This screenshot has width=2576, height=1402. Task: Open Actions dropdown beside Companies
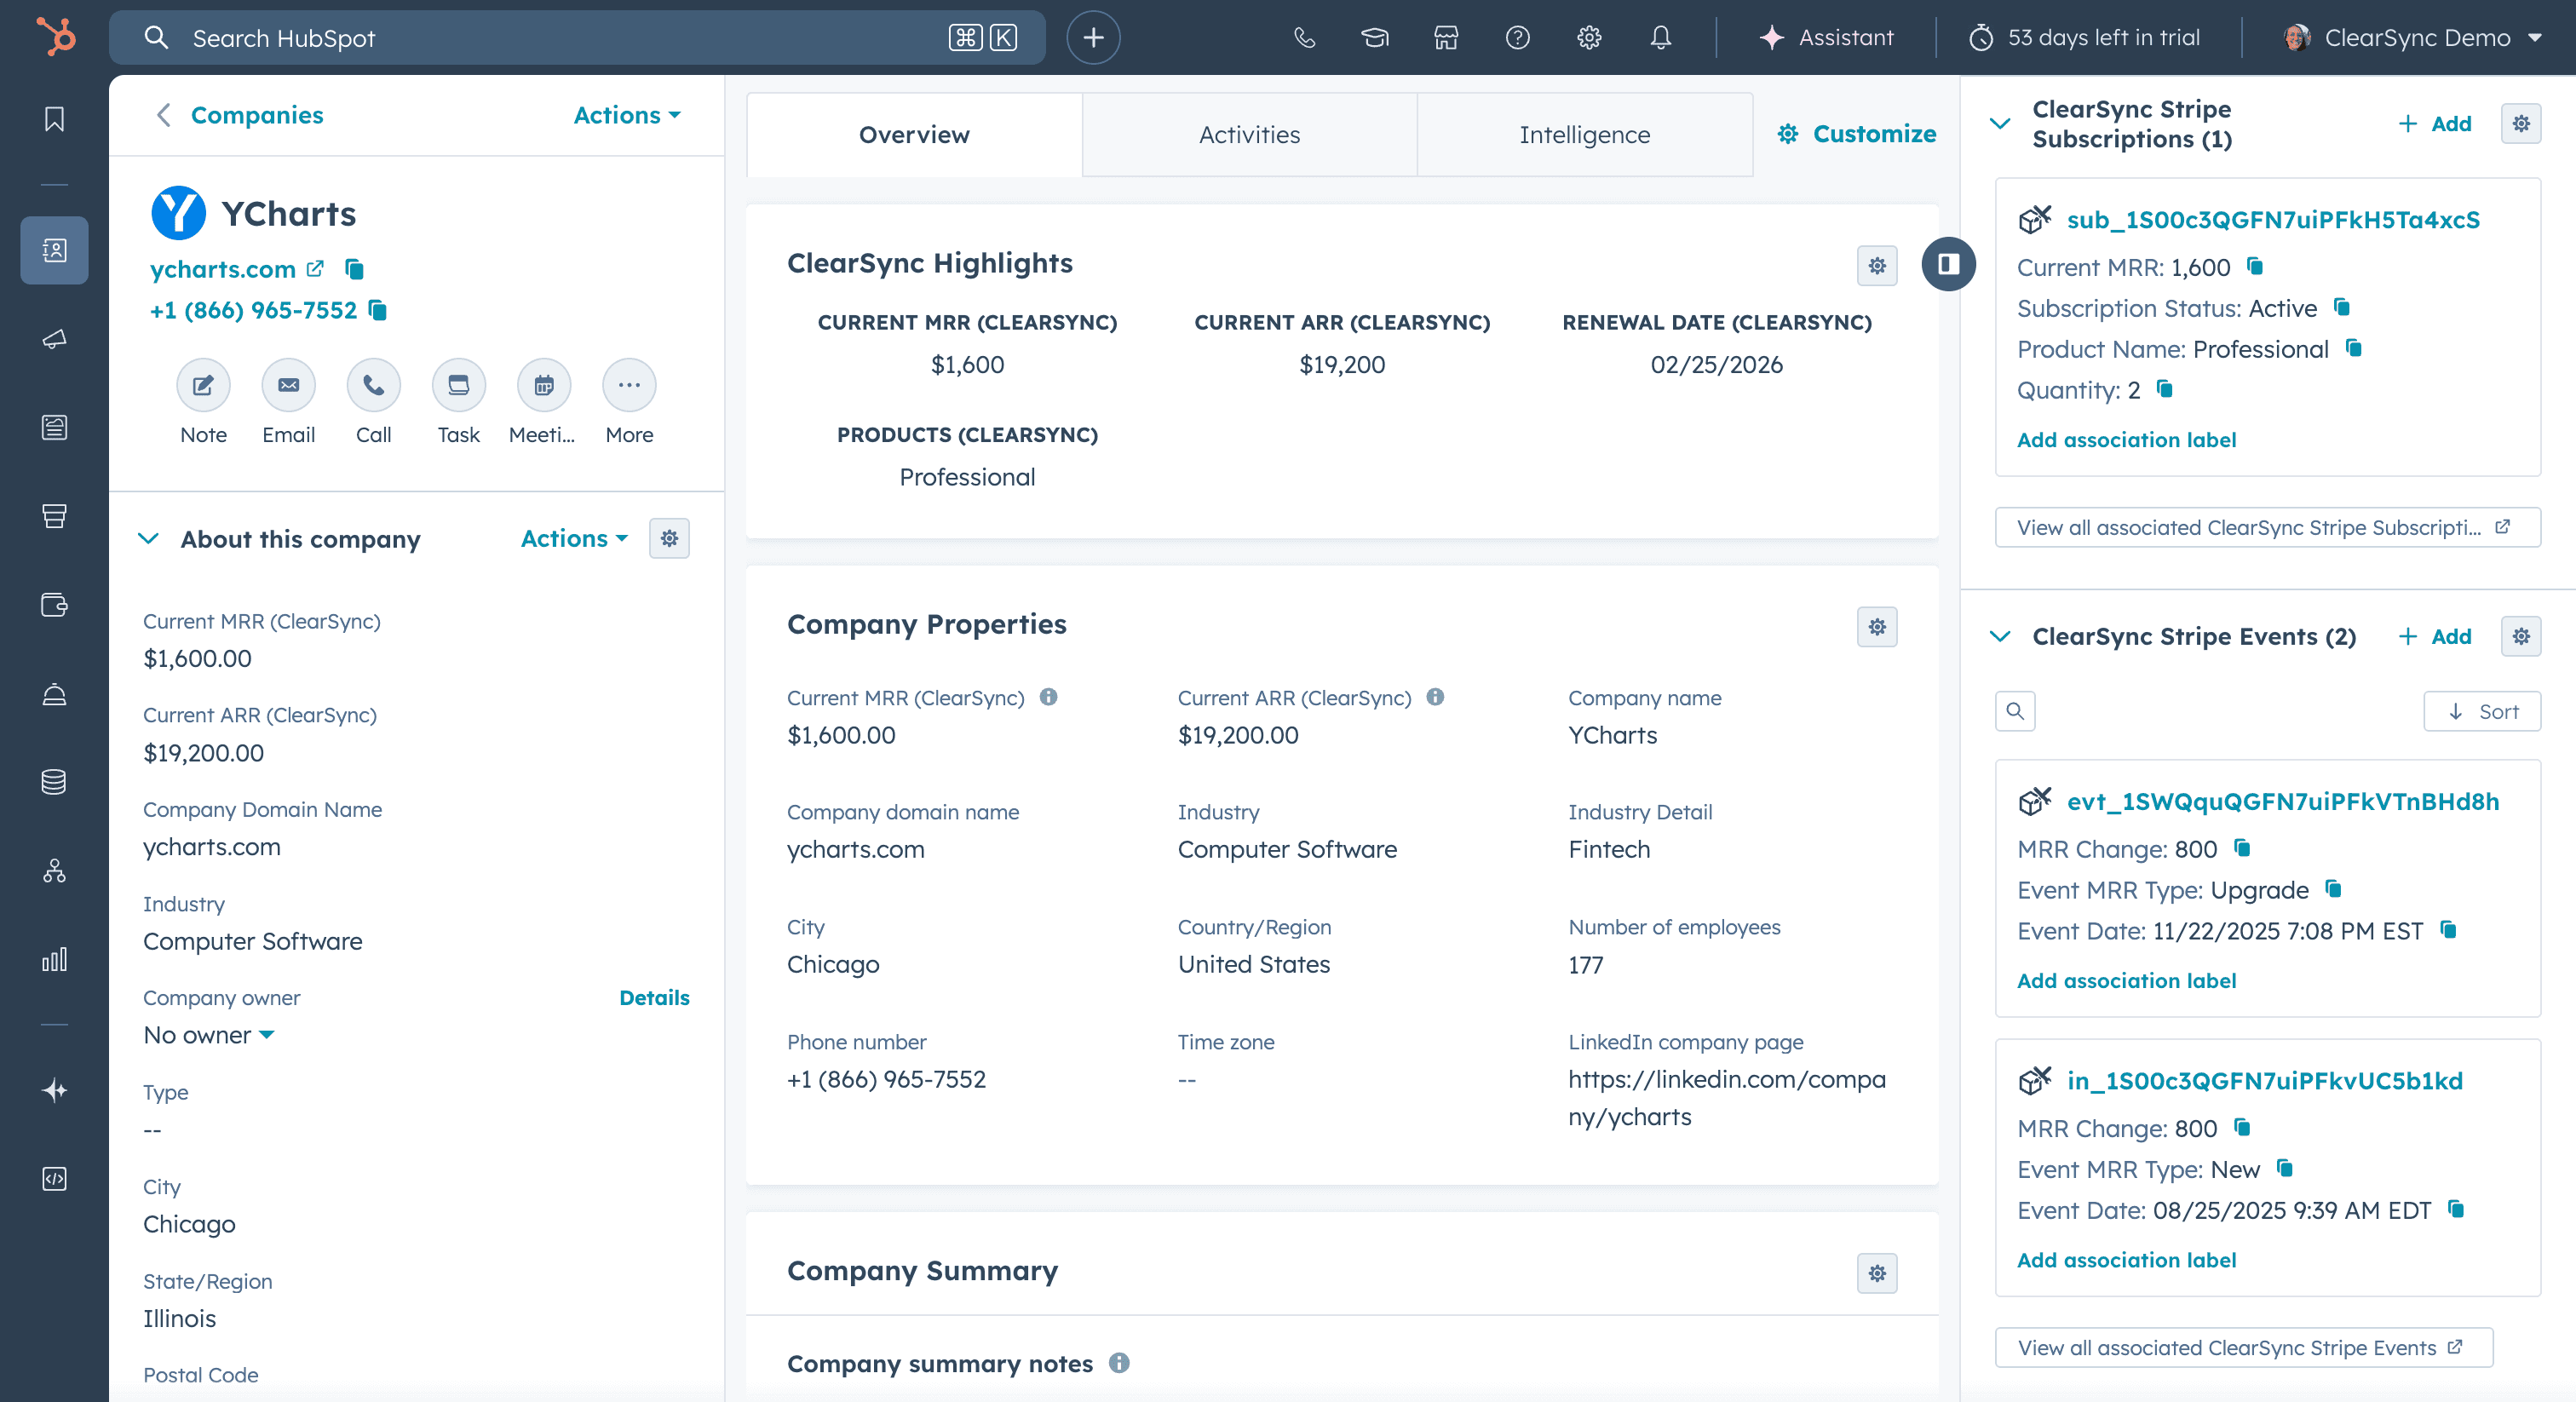click(626, 115)
